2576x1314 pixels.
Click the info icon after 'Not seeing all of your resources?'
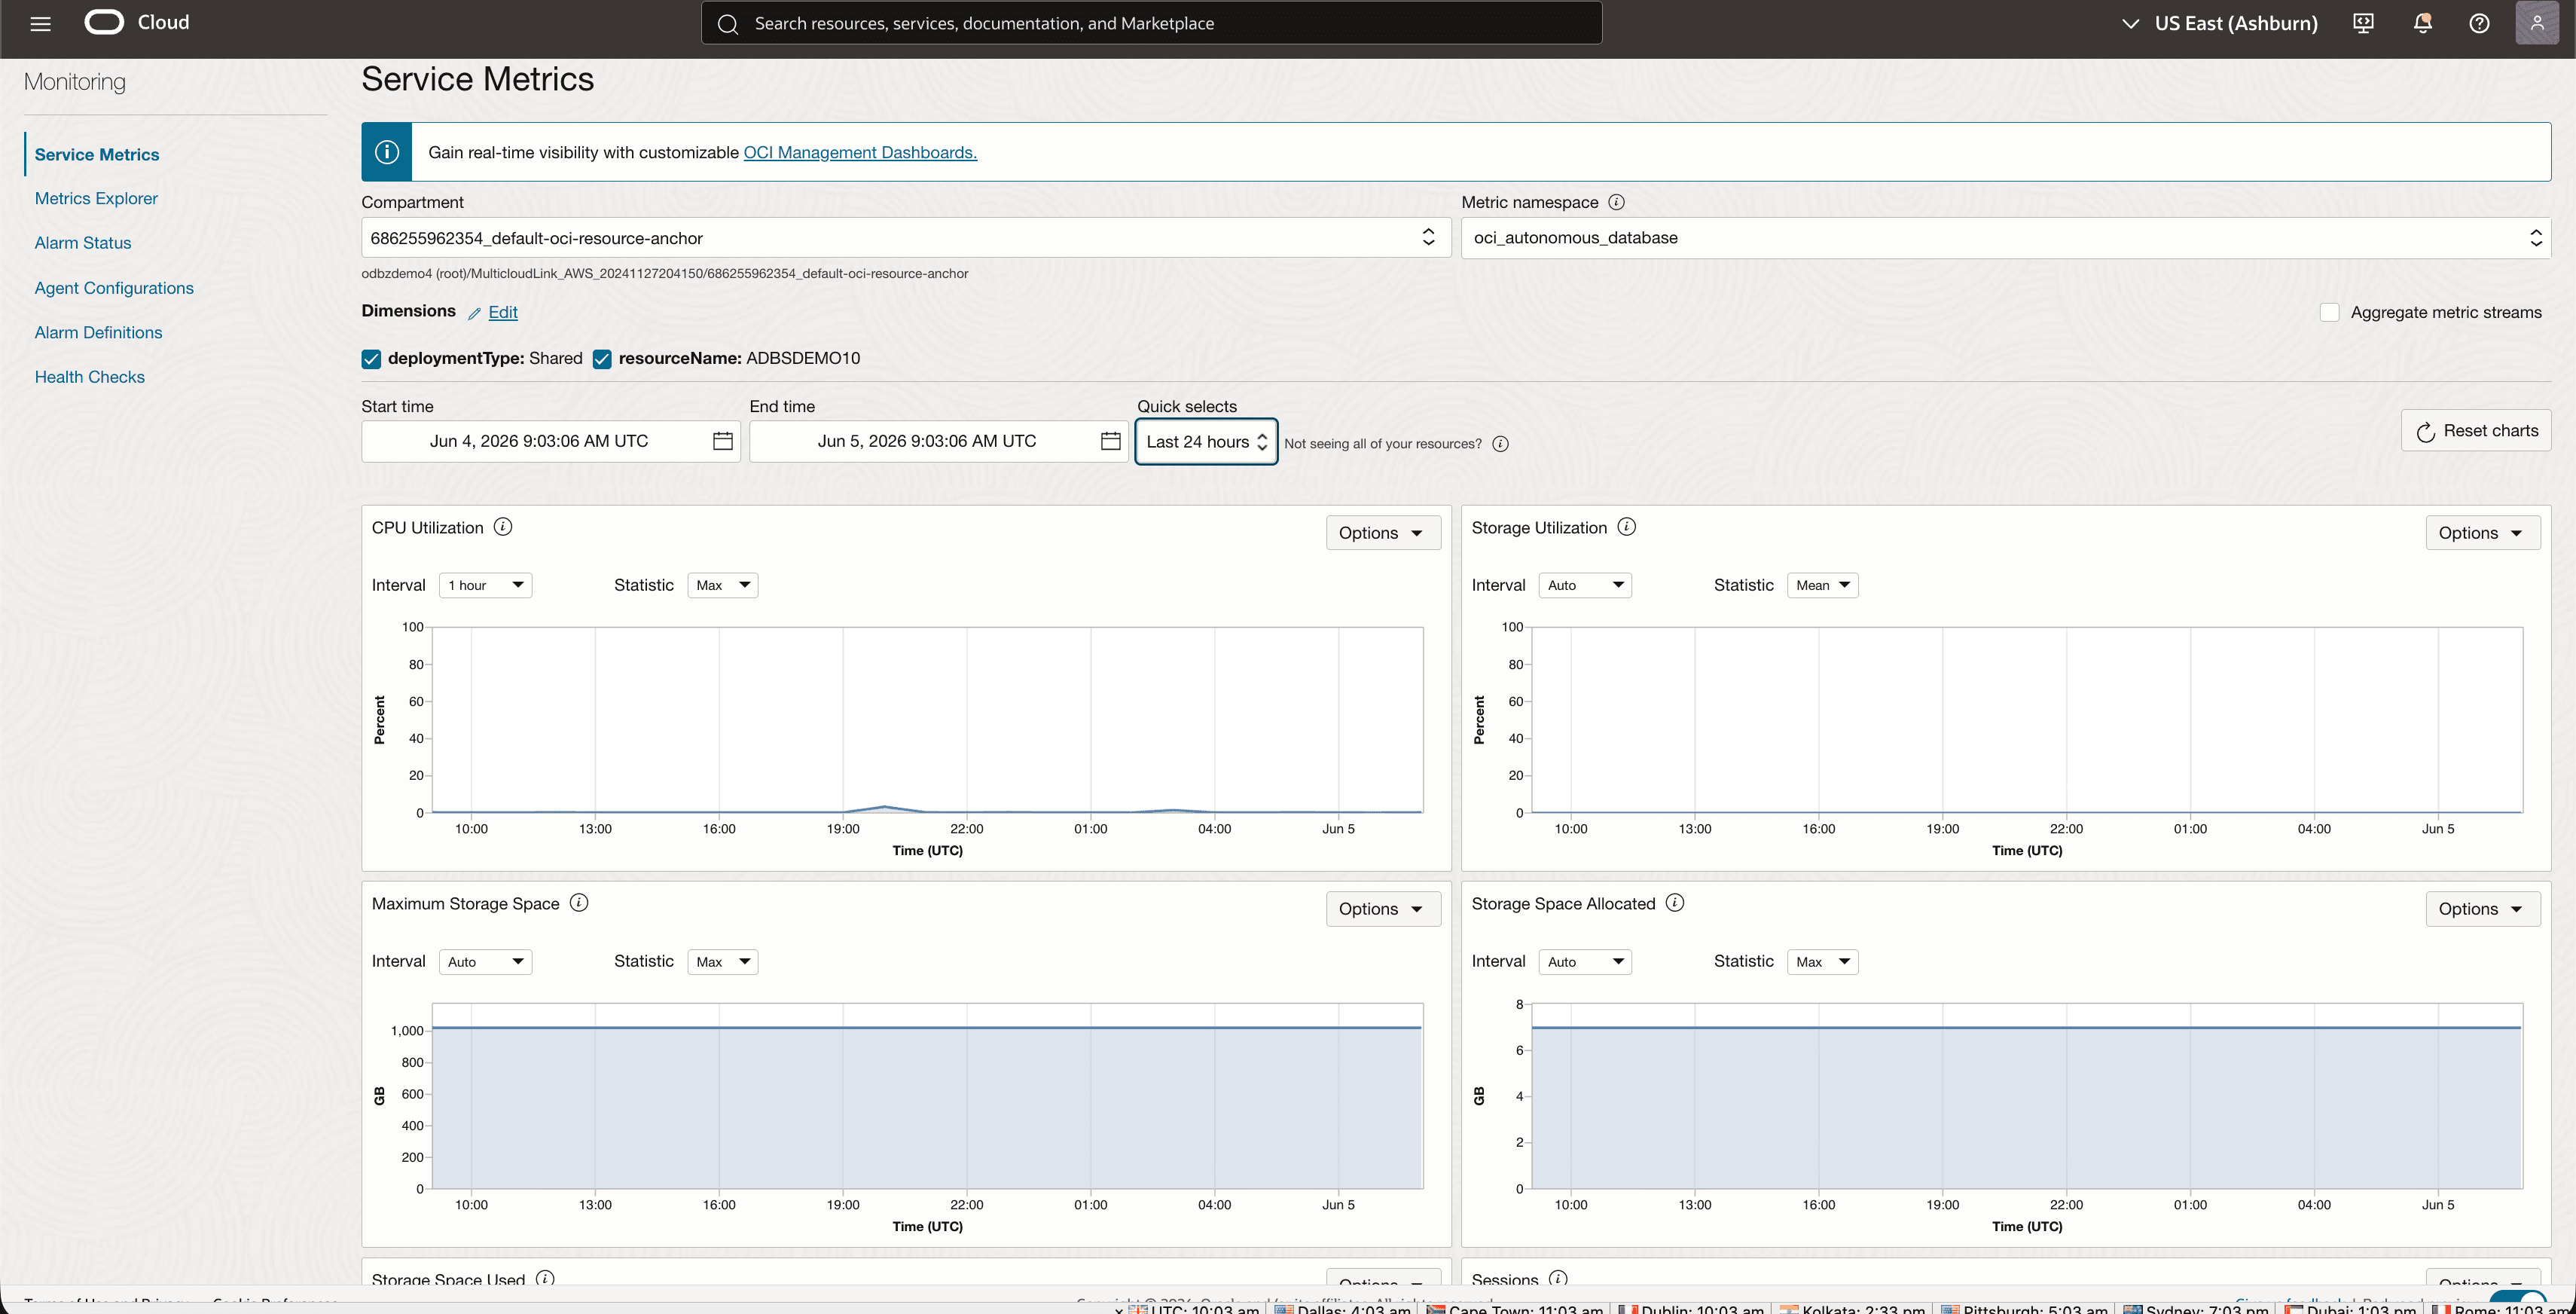[x=1500, y=444]
